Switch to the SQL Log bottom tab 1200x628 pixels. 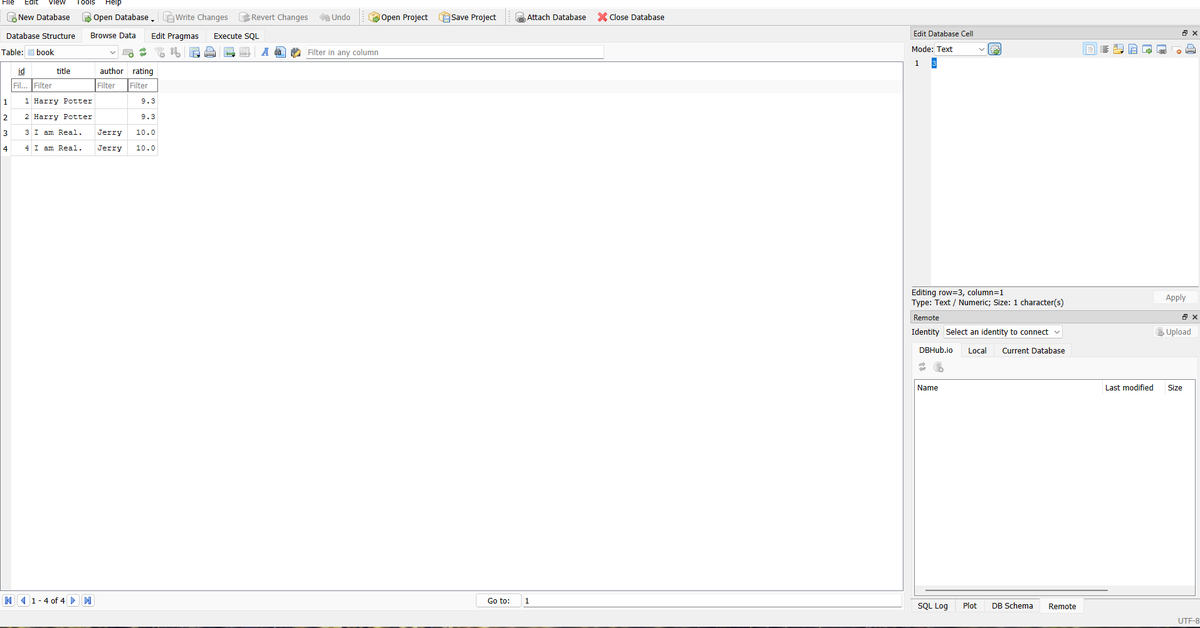(x=933, y=606)
